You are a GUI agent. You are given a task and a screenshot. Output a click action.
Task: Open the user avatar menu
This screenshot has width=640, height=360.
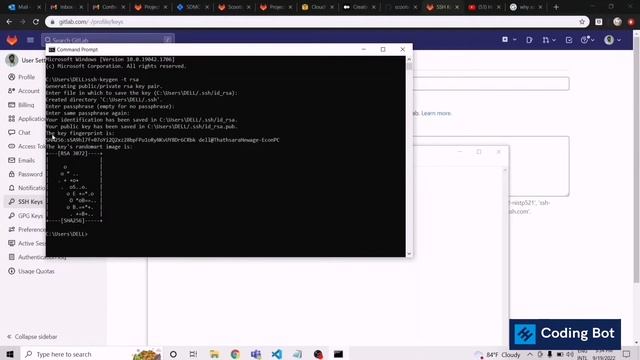coord(612,40)
